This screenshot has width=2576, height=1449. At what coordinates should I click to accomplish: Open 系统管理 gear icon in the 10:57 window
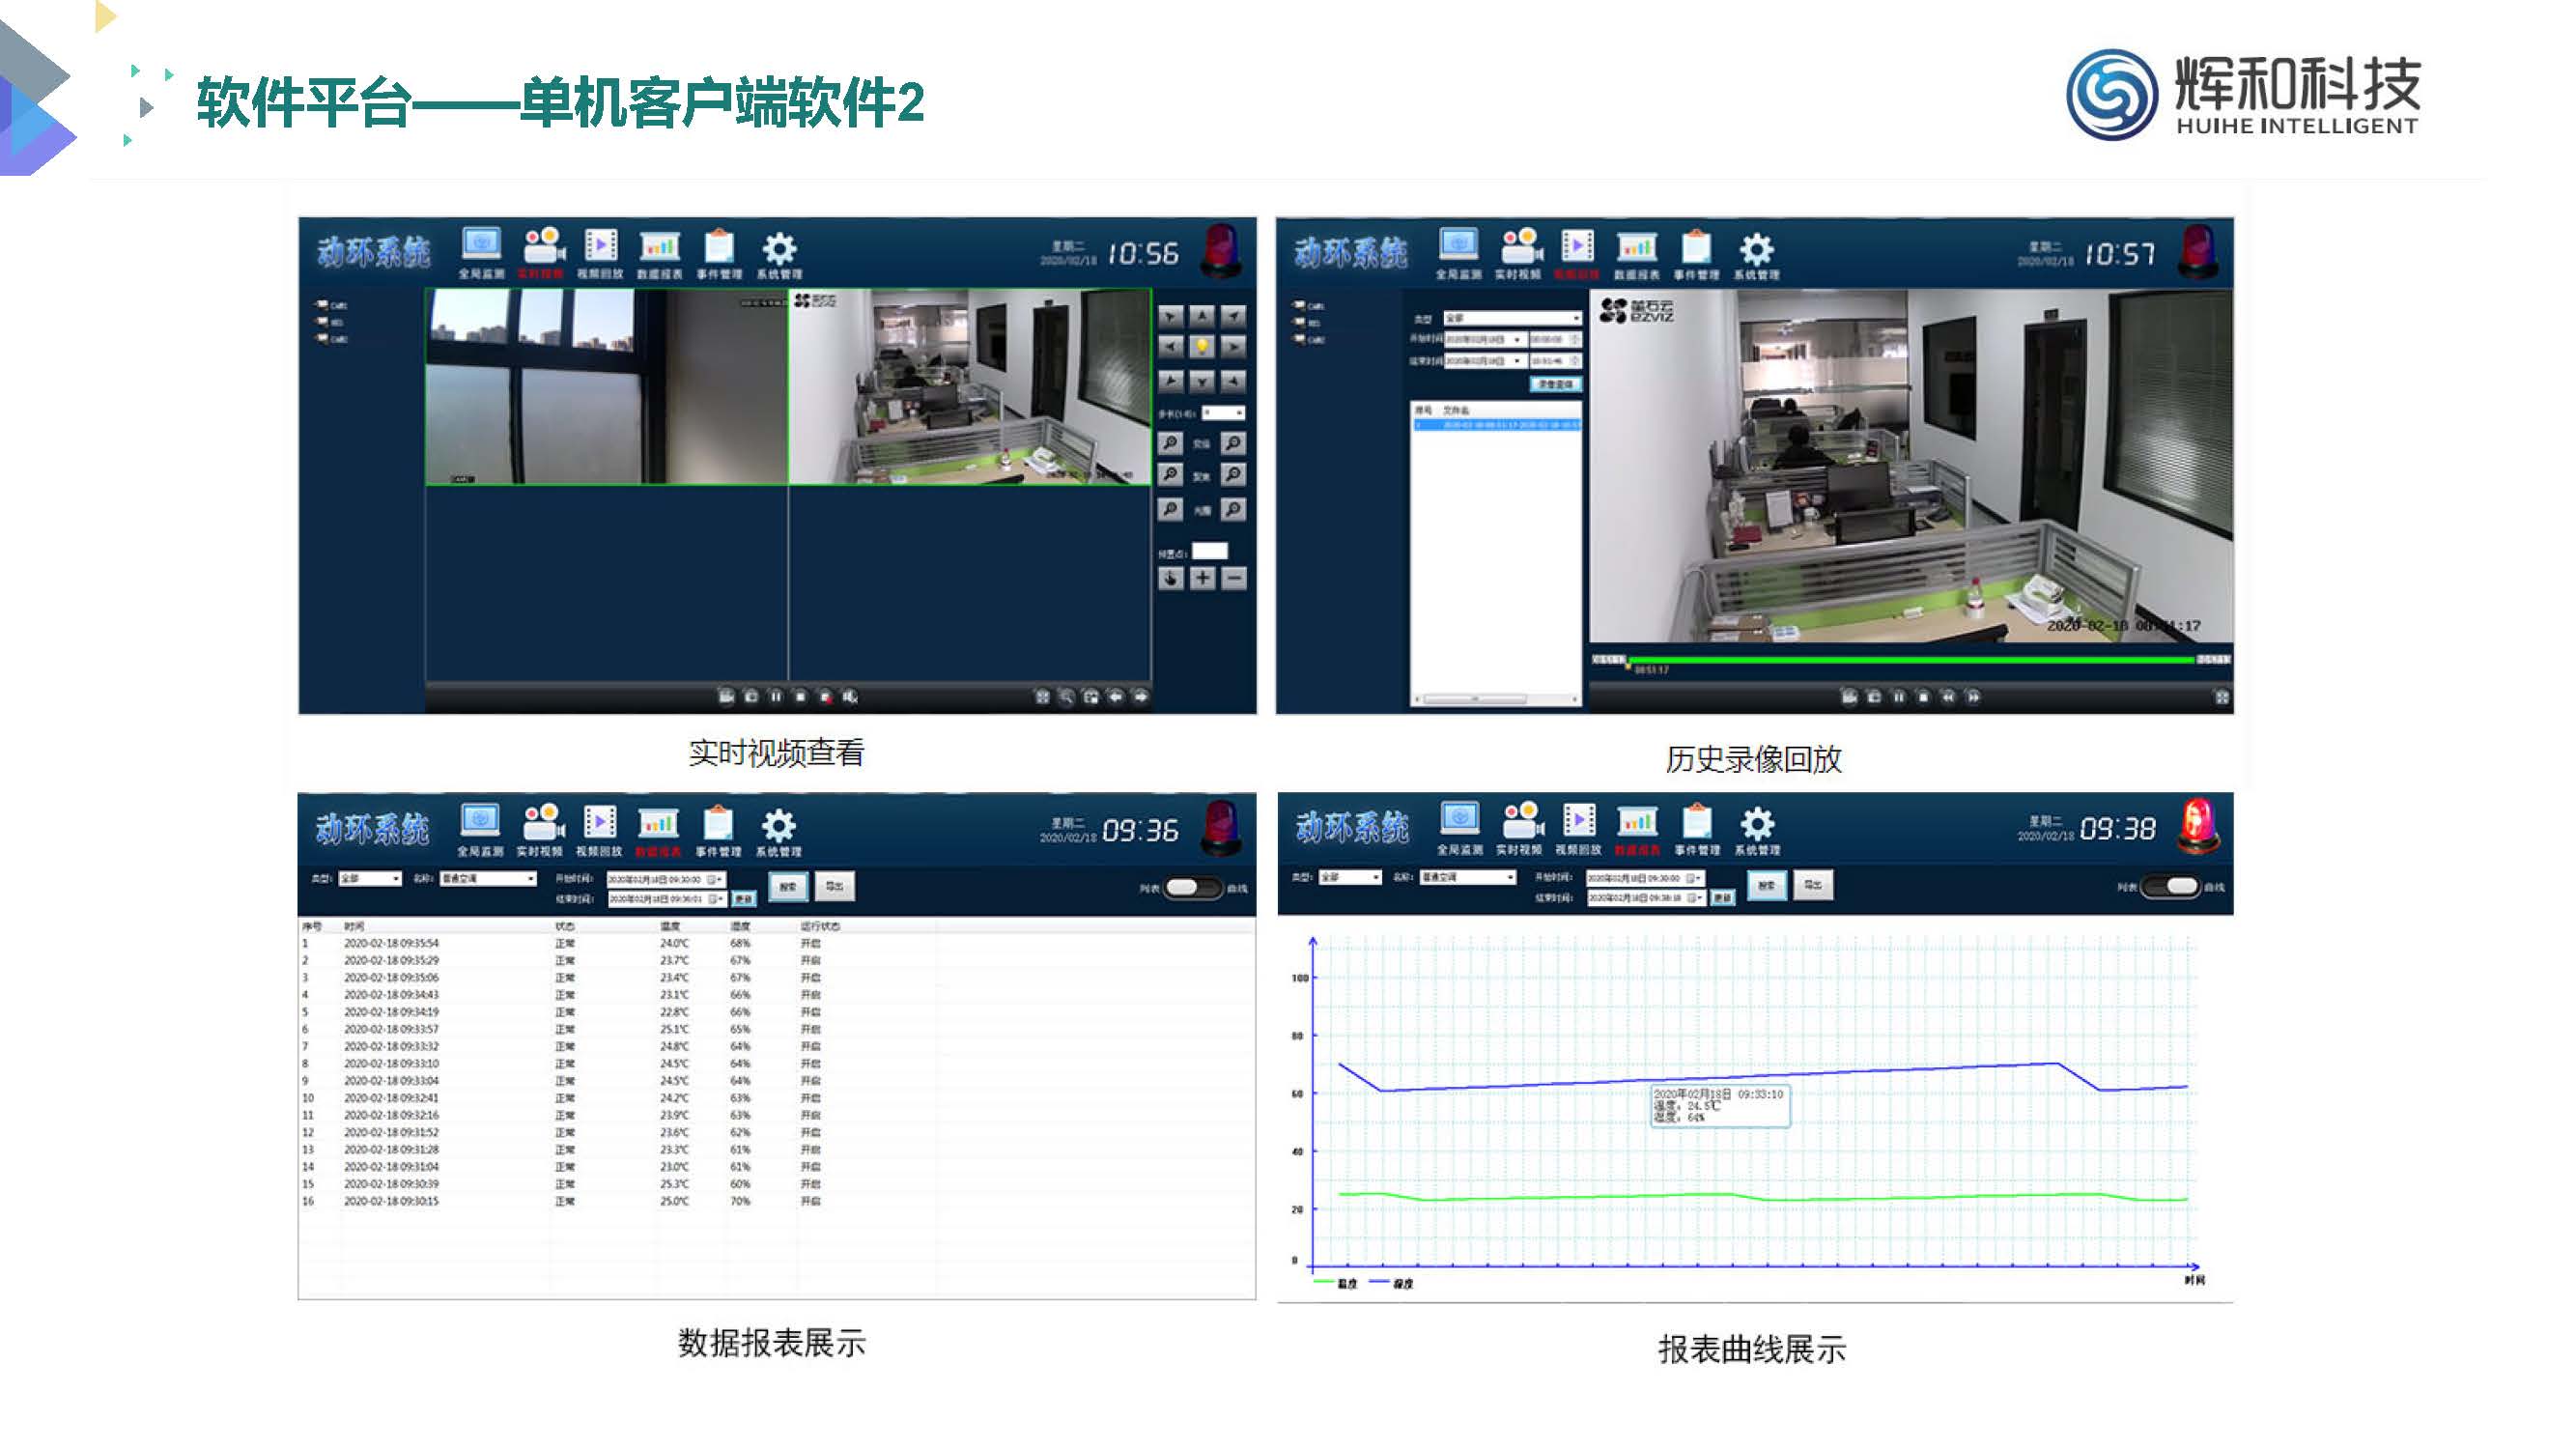click(x=1756, y=250)
